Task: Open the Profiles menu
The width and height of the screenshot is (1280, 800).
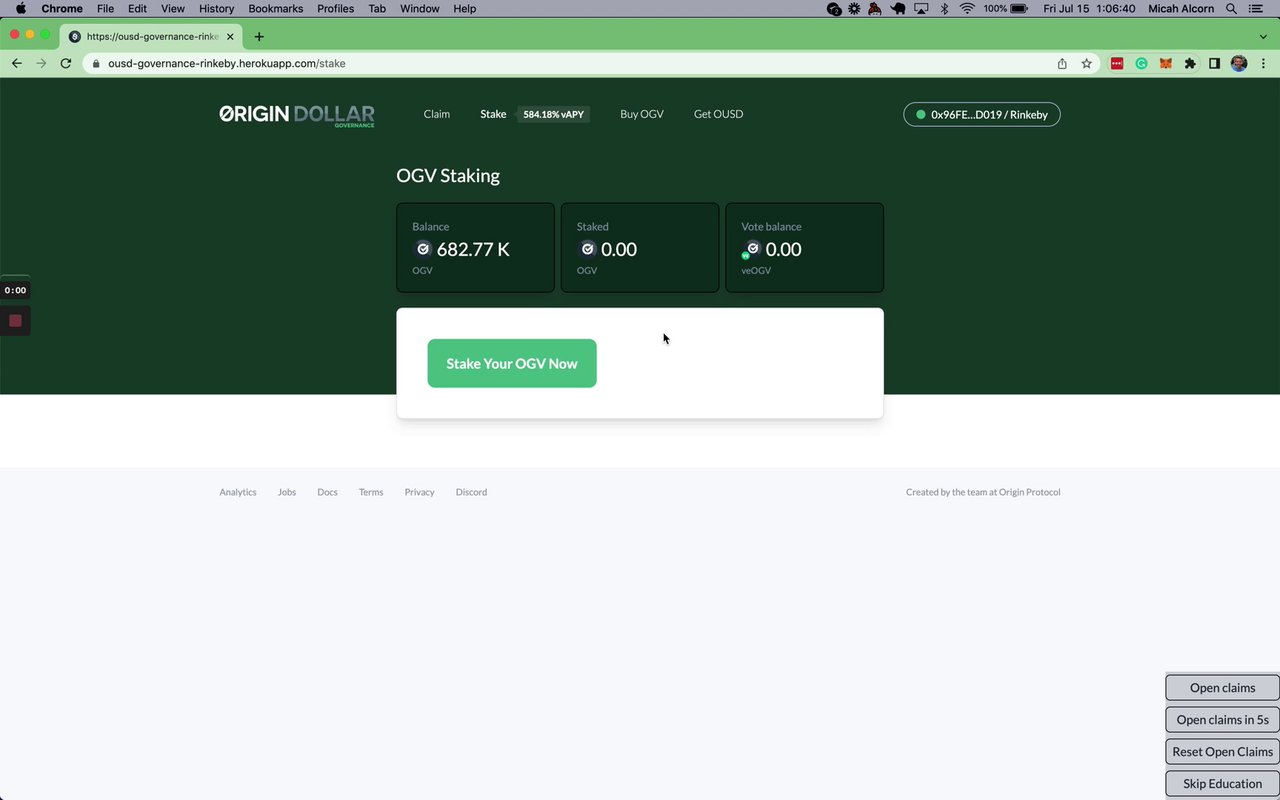Action: pos(335,8)
